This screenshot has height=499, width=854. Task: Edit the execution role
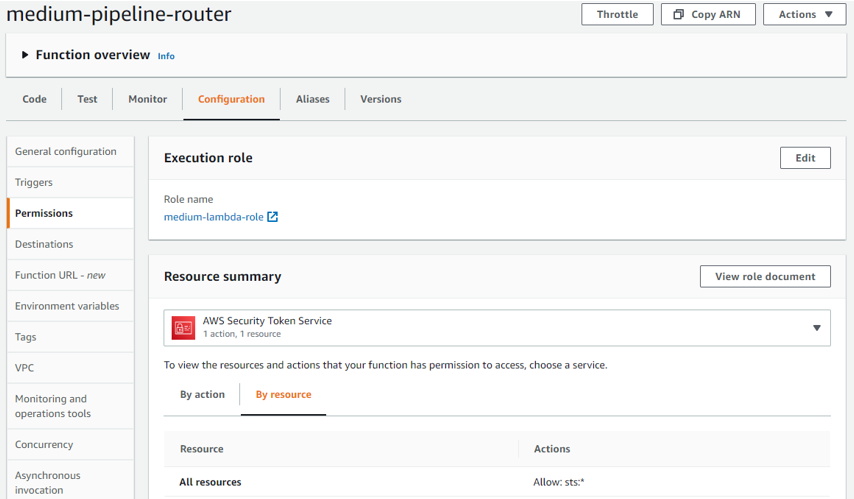[805, 158]
